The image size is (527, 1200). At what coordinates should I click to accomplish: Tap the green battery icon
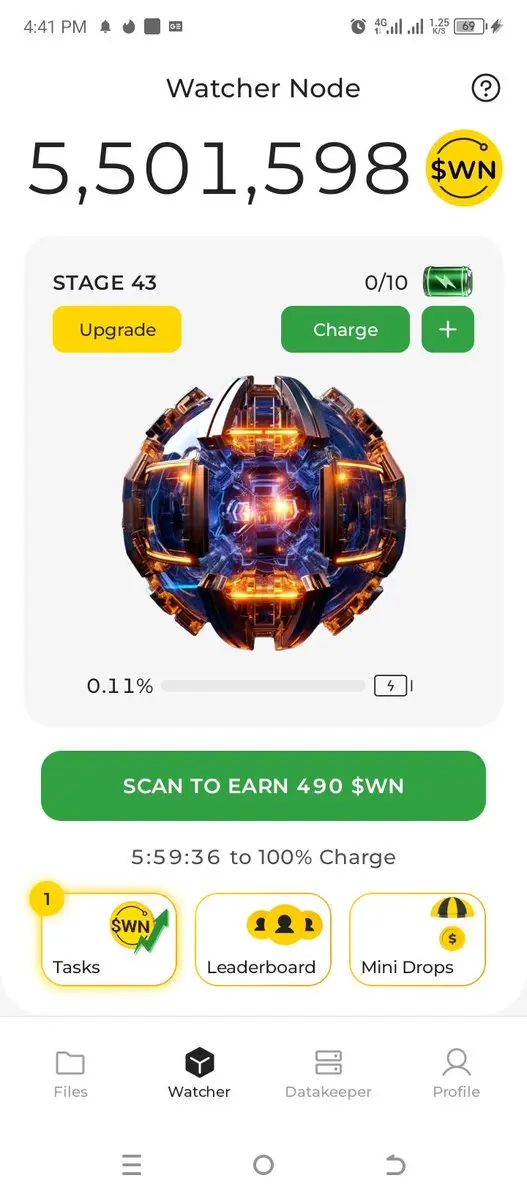click(x=448, y=282)
